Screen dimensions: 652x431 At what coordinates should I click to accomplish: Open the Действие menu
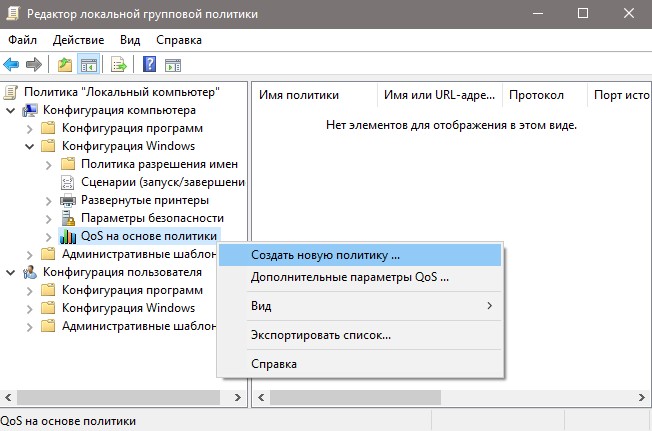tap(78, 40)
